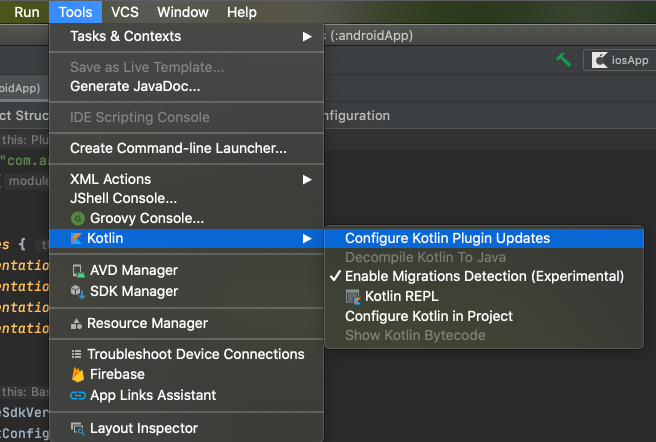Click the App Links Assistant chain icon
The height and width of the screenshot is (442, 656).
click(x=78, y=396)
